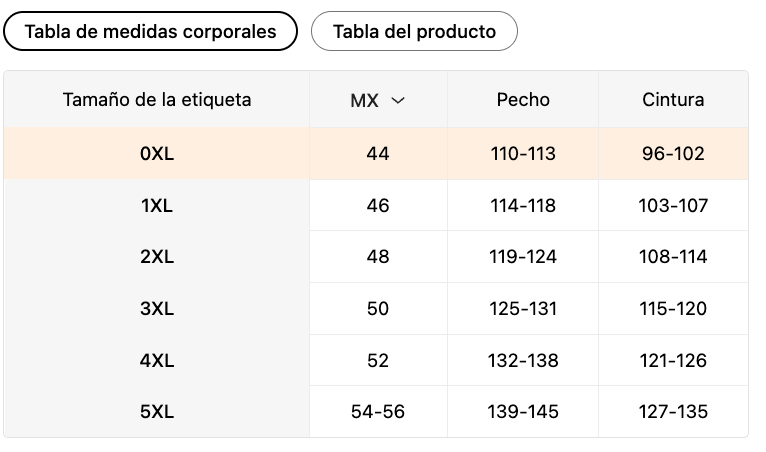766x452 pixels.
Task: Select the 5XL size row label
Action: [157, 412]
